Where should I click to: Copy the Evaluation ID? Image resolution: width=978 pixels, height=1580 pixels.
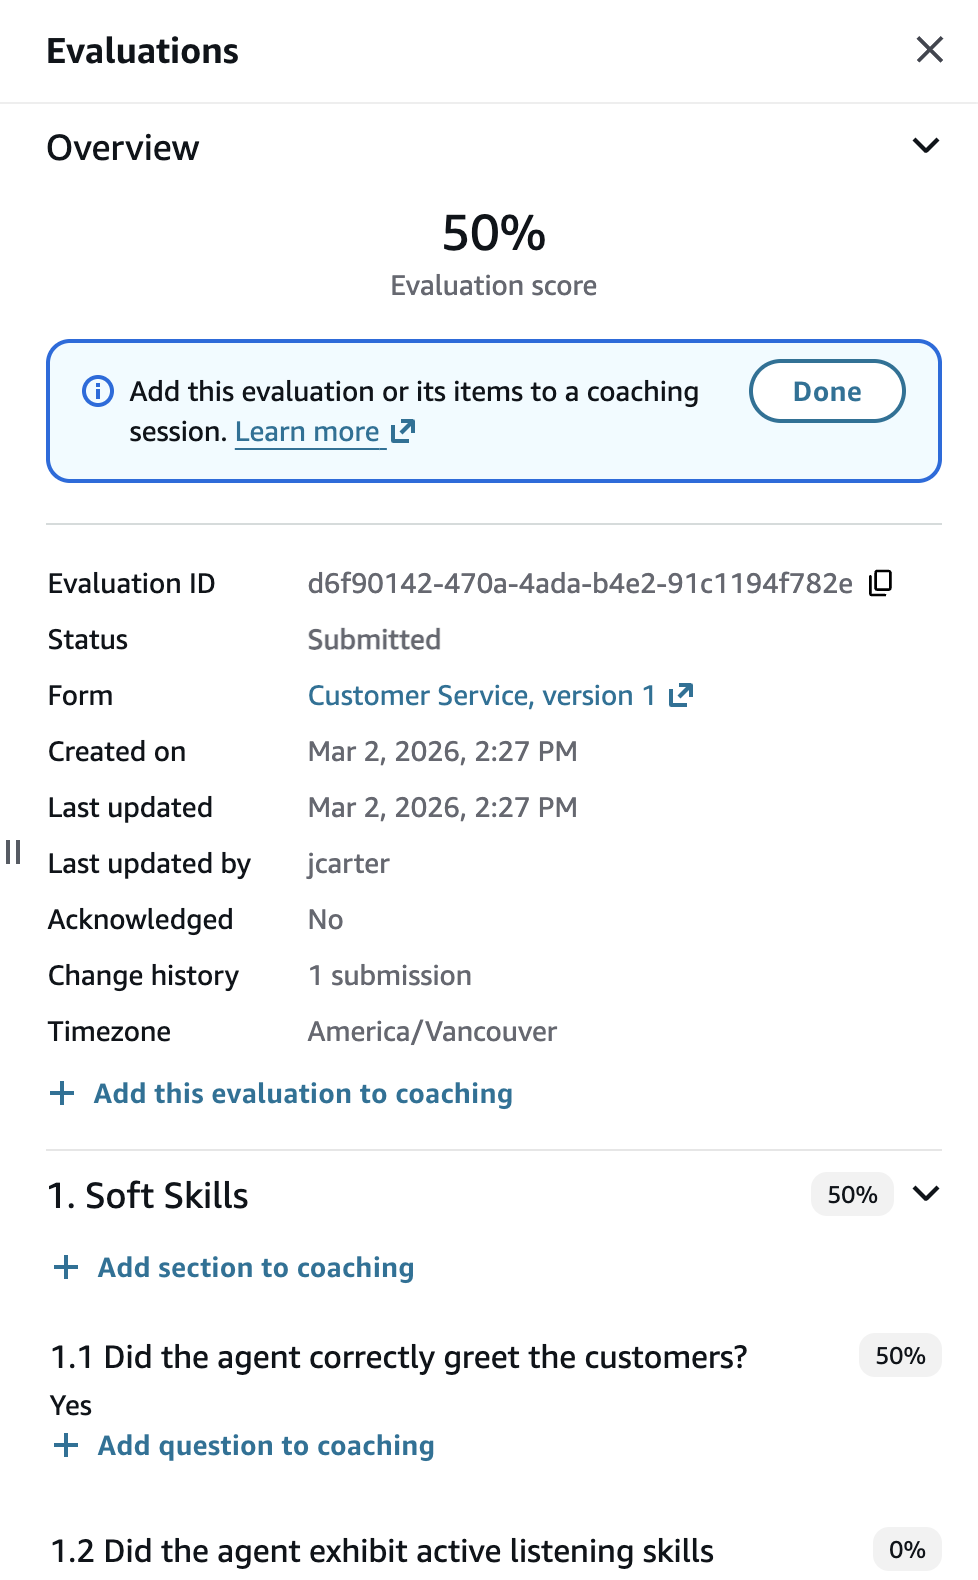coord(881,582)
